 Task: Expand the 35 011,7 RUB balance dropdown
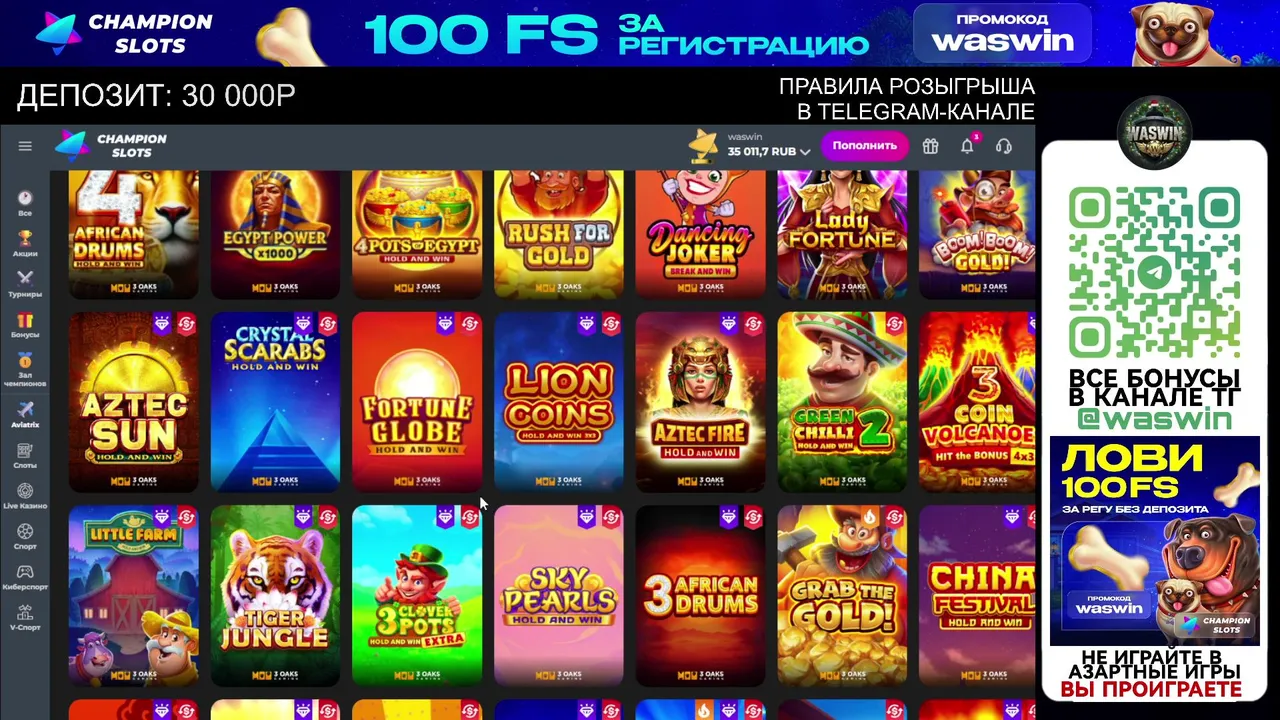[769, 152]
